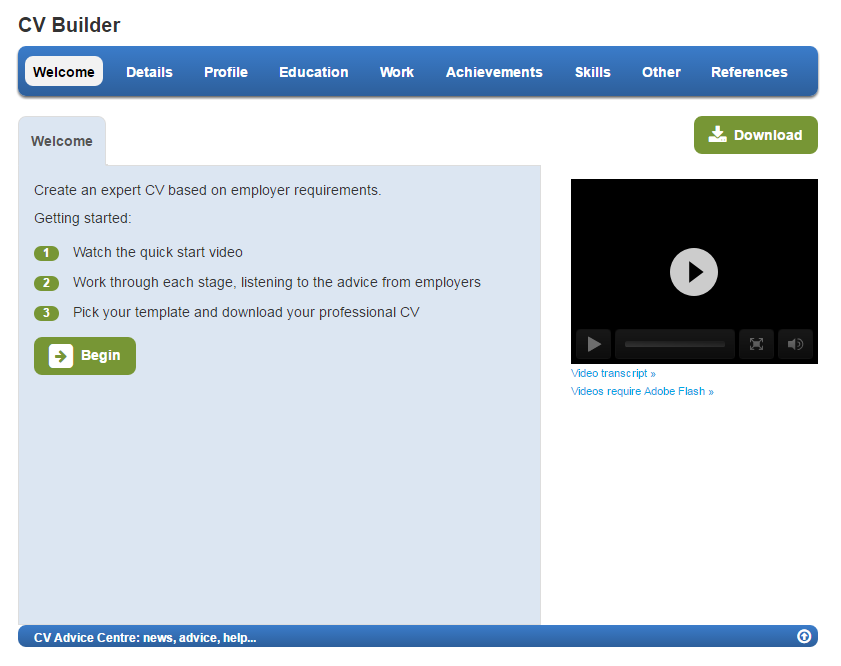Click the 'Getting started:' text
841x666 pixels.
click(x=83, y=218)
